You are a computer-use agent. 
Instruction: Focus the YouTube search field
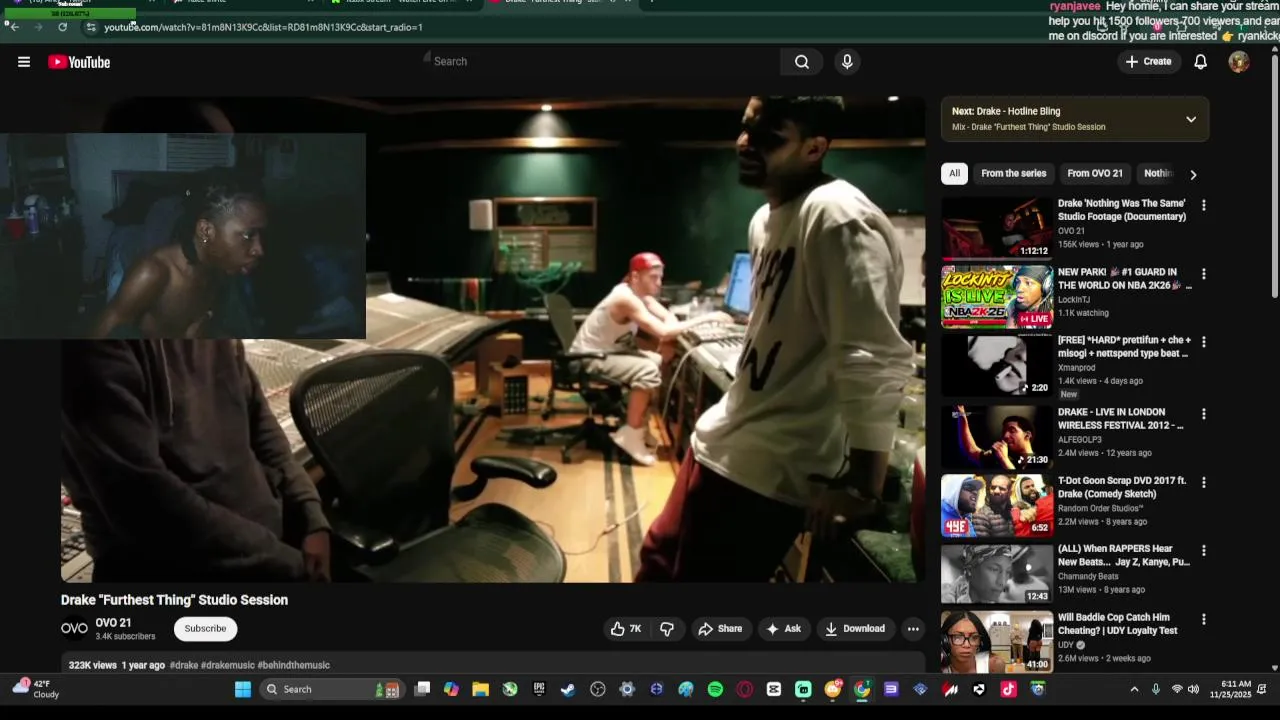point(600,62)
